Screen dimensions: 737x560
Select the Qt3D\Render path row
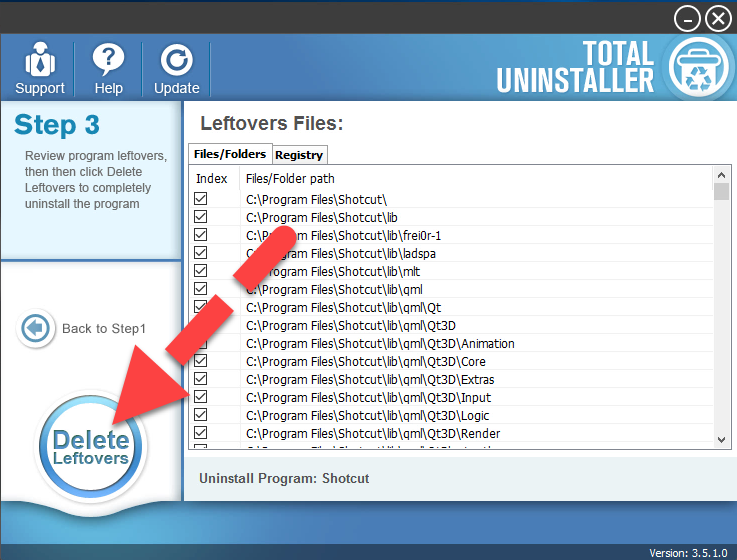point(373,434)
